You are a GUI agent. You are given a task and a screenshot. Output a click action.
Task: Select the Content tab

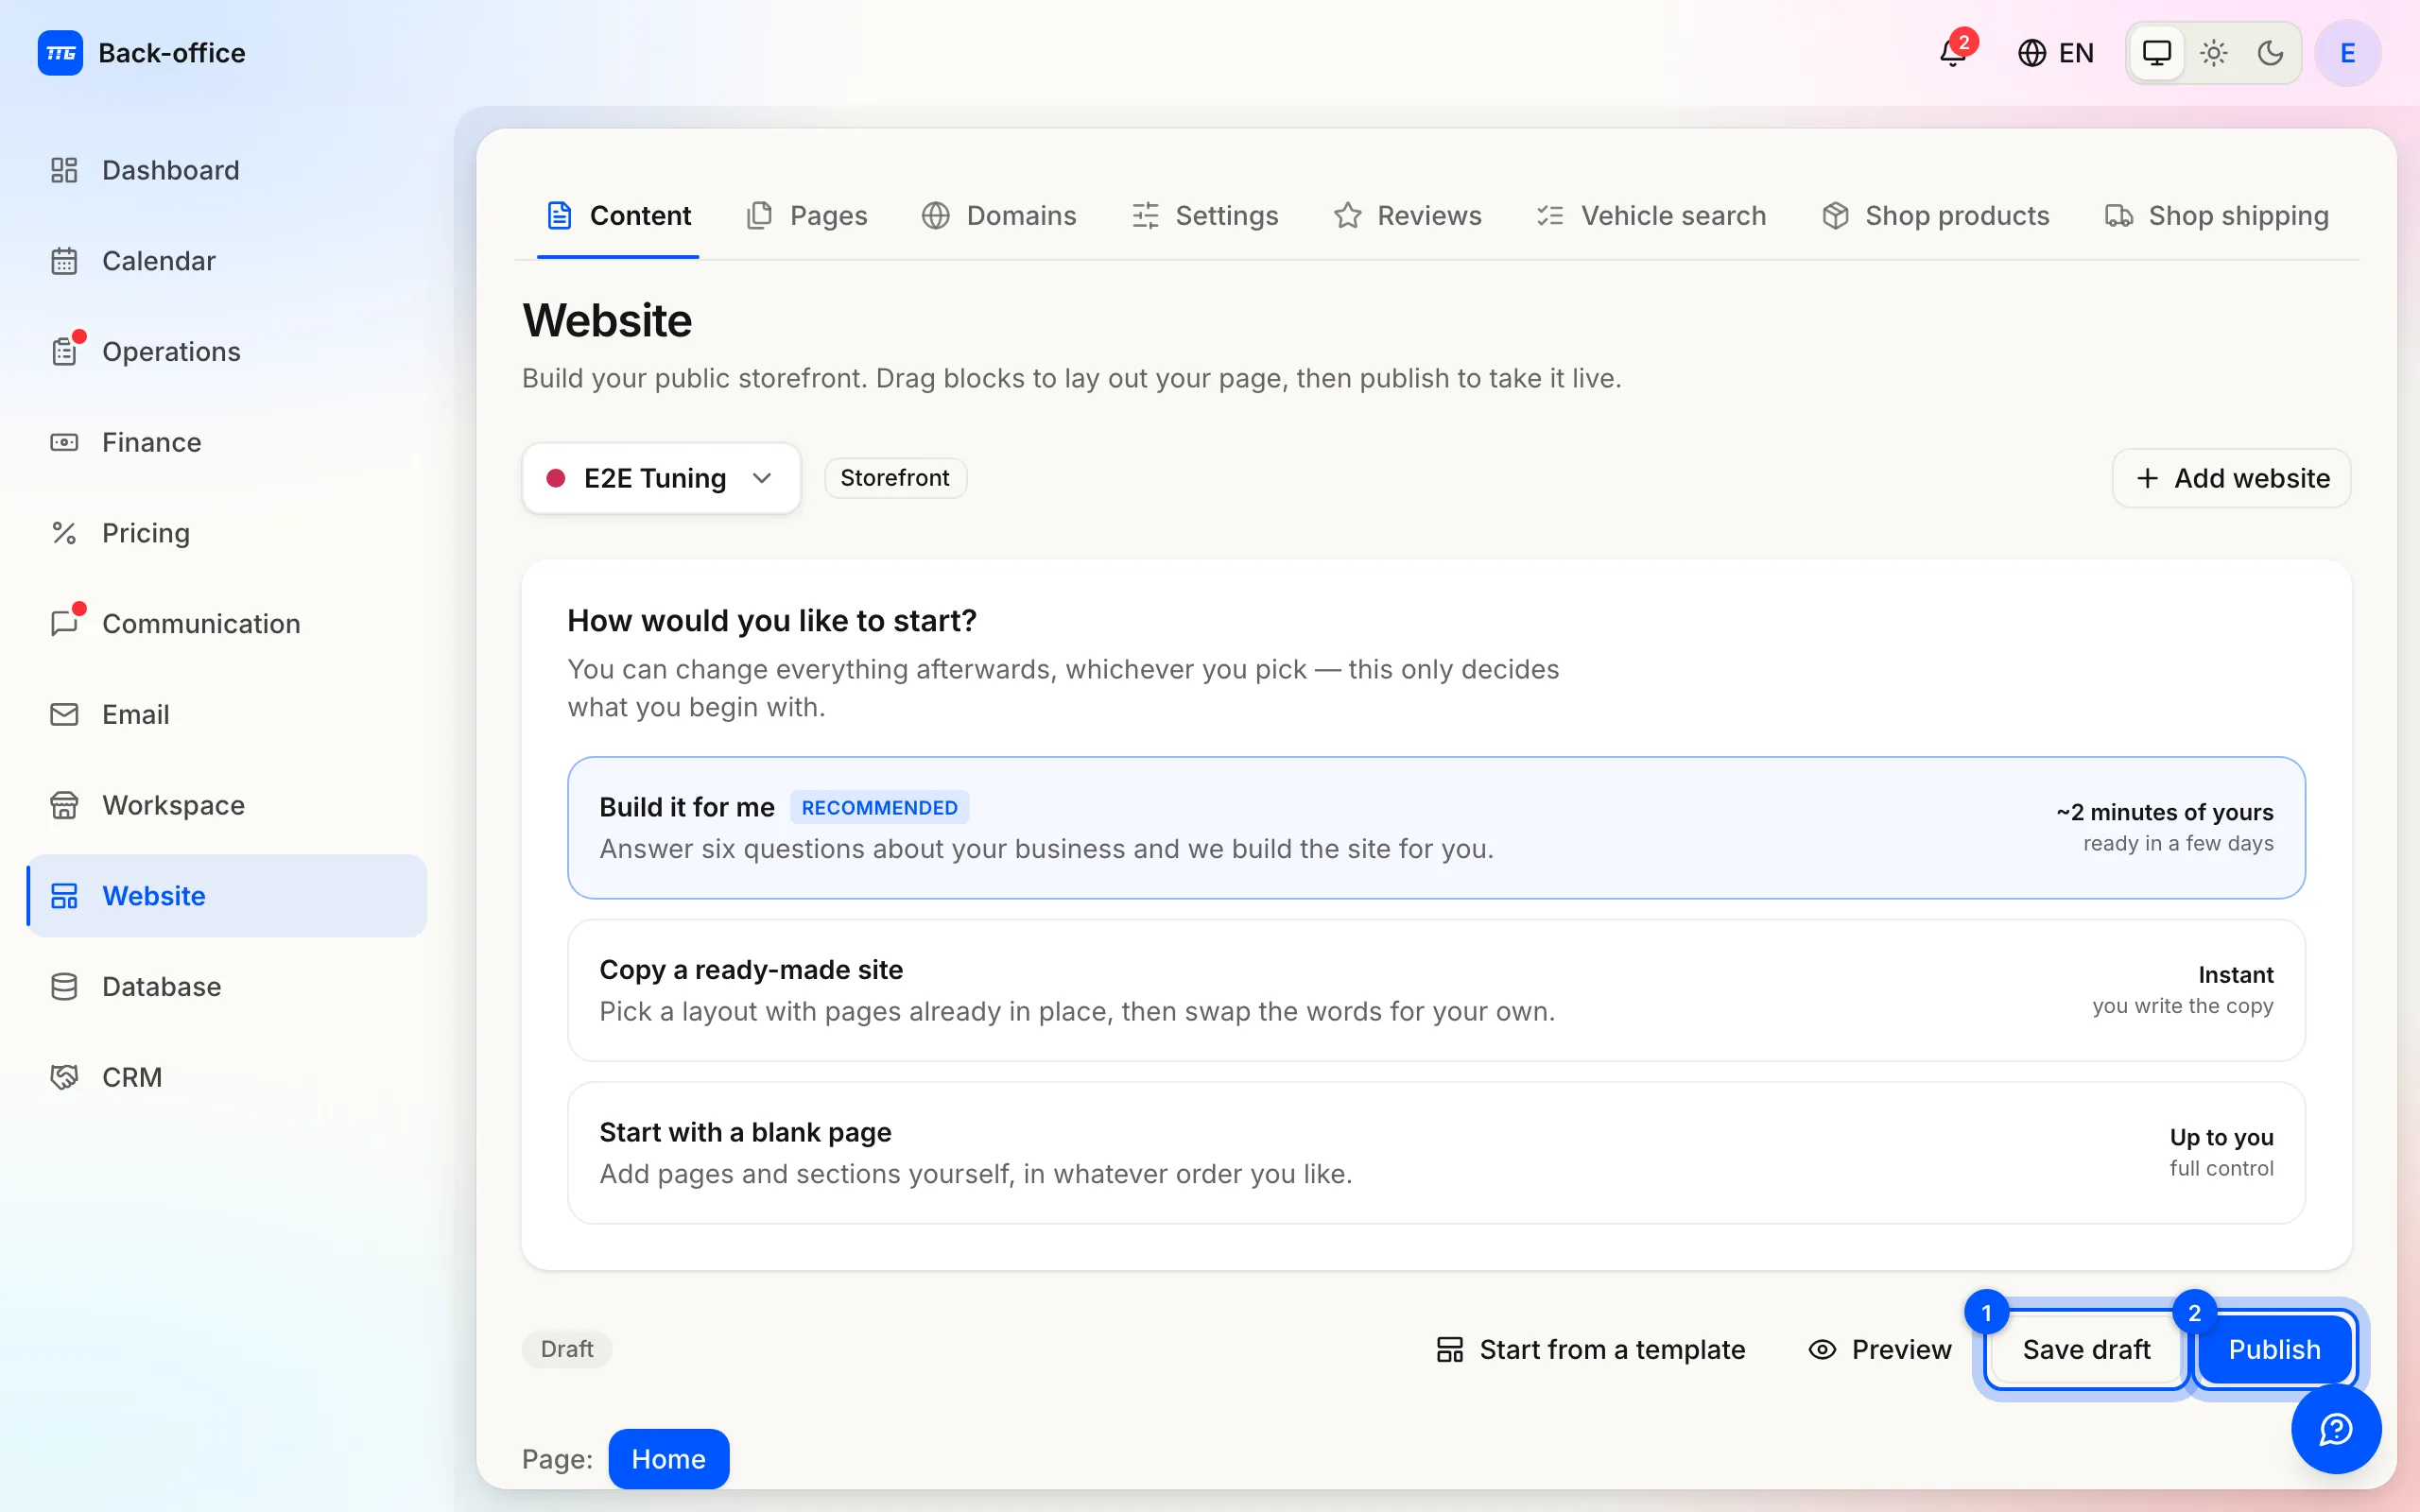point(618,216)
